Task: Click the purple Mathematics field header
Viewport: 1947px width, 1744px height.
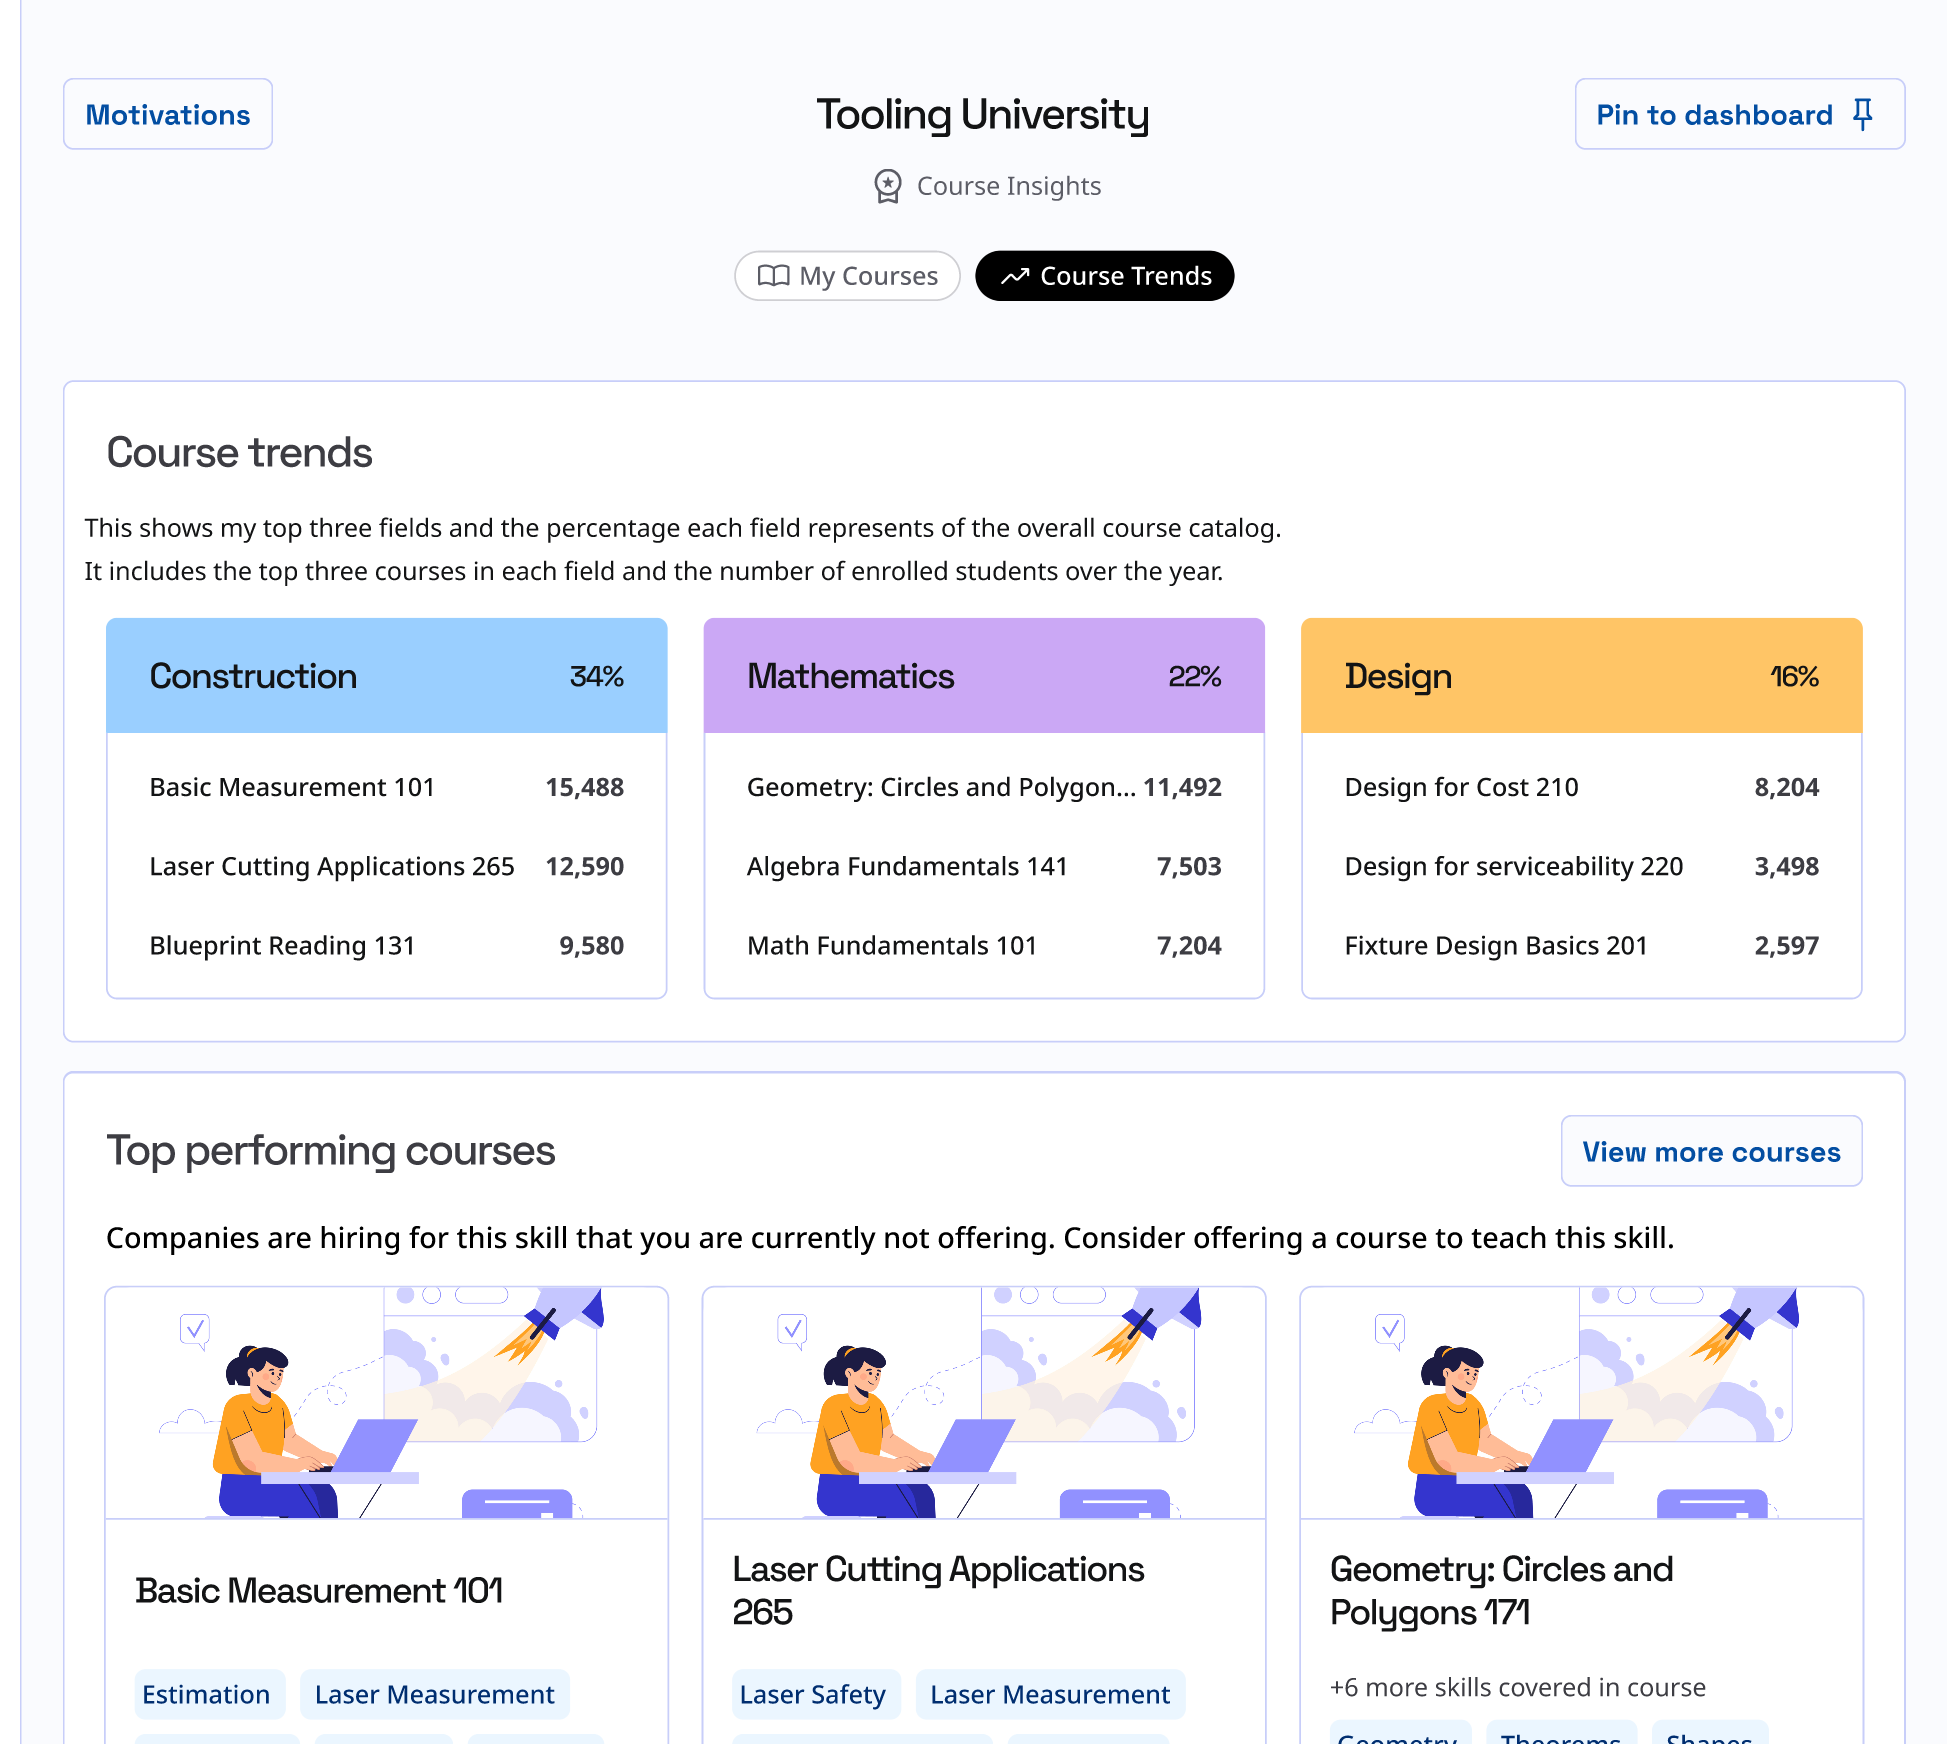Action: pyautogui.click(x=984, y=676)
